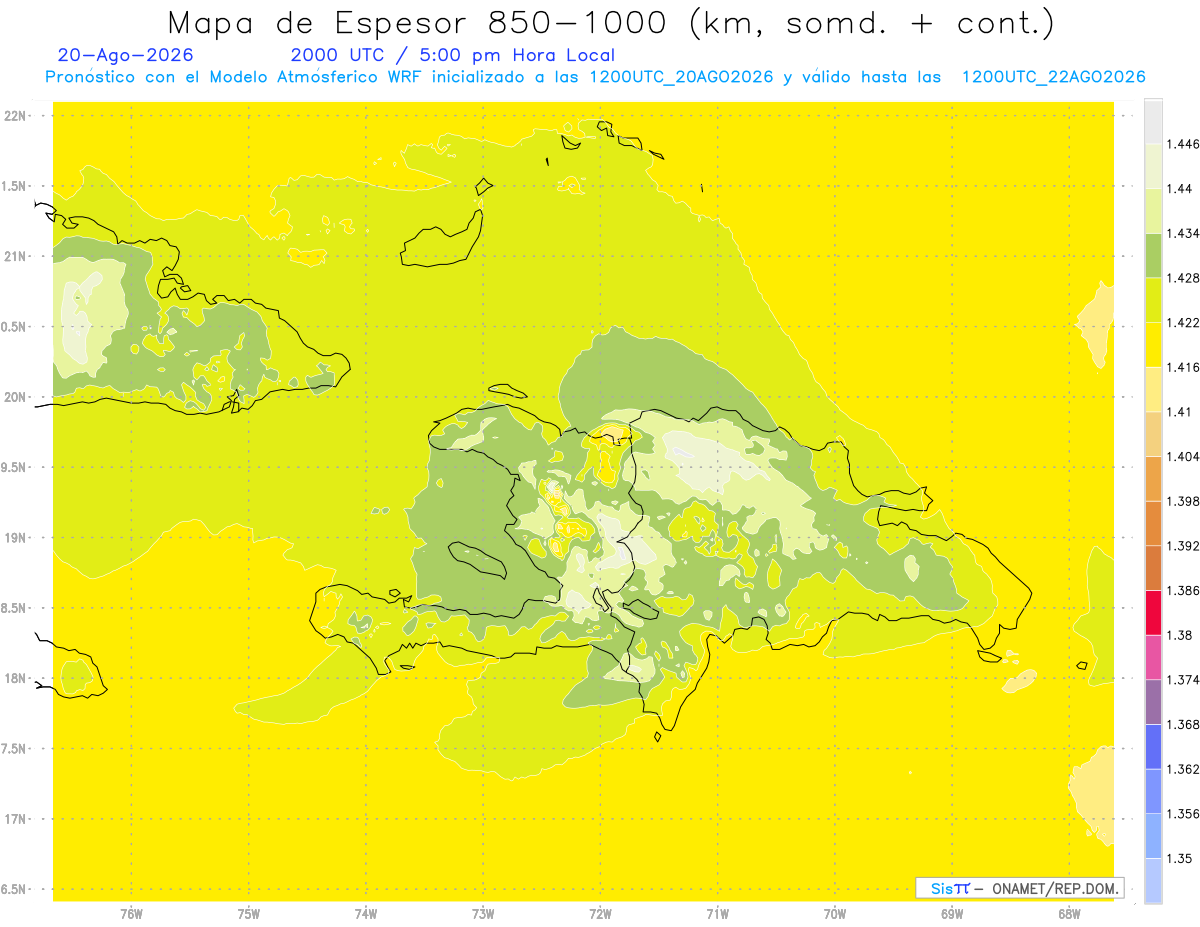Click the 73W longitude axis label
This screenshot has width=1200, height=927.
coord(483,913)
